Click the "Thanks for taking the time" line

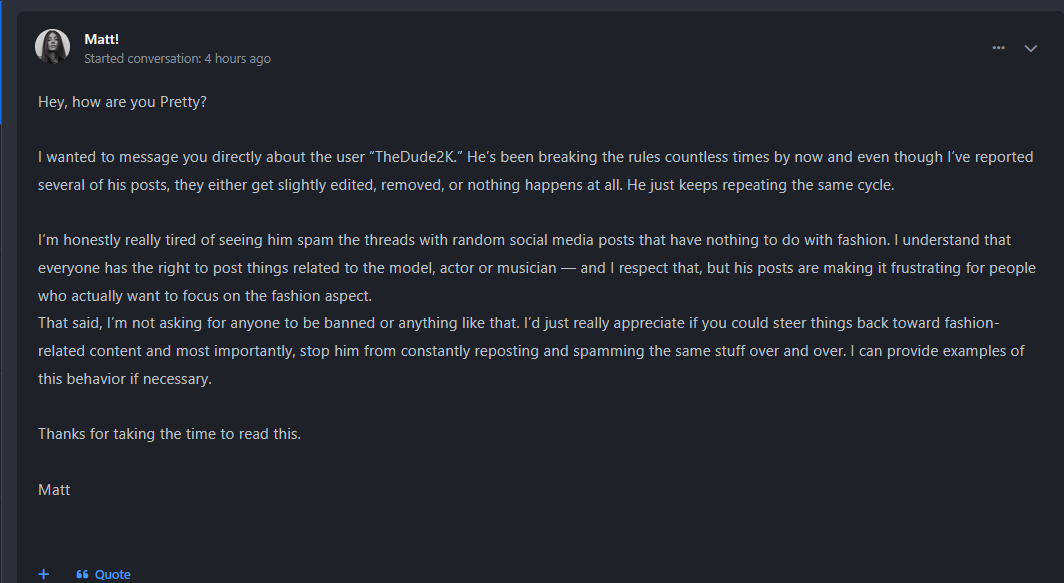(169, 434)
